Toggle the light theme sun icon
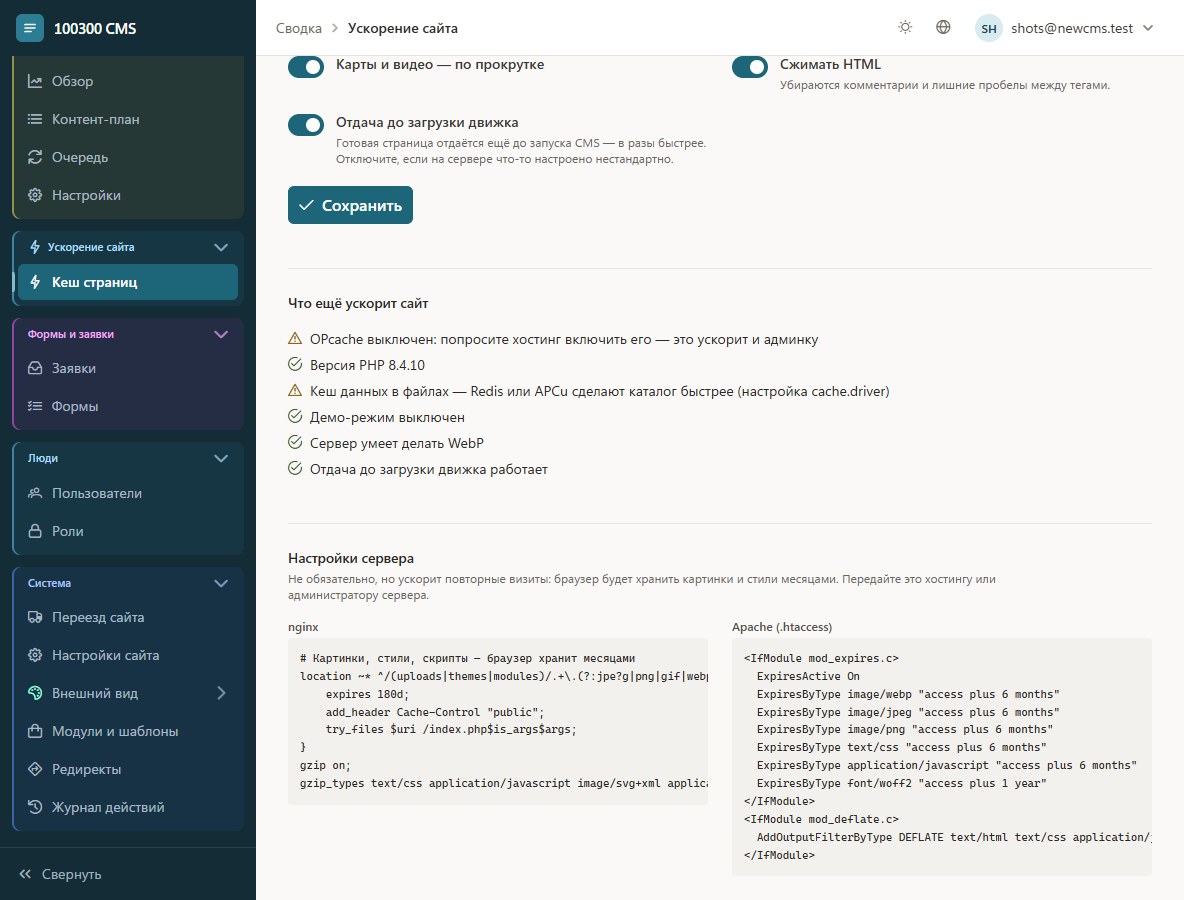Screen dimensions: 1184x900 905,27
